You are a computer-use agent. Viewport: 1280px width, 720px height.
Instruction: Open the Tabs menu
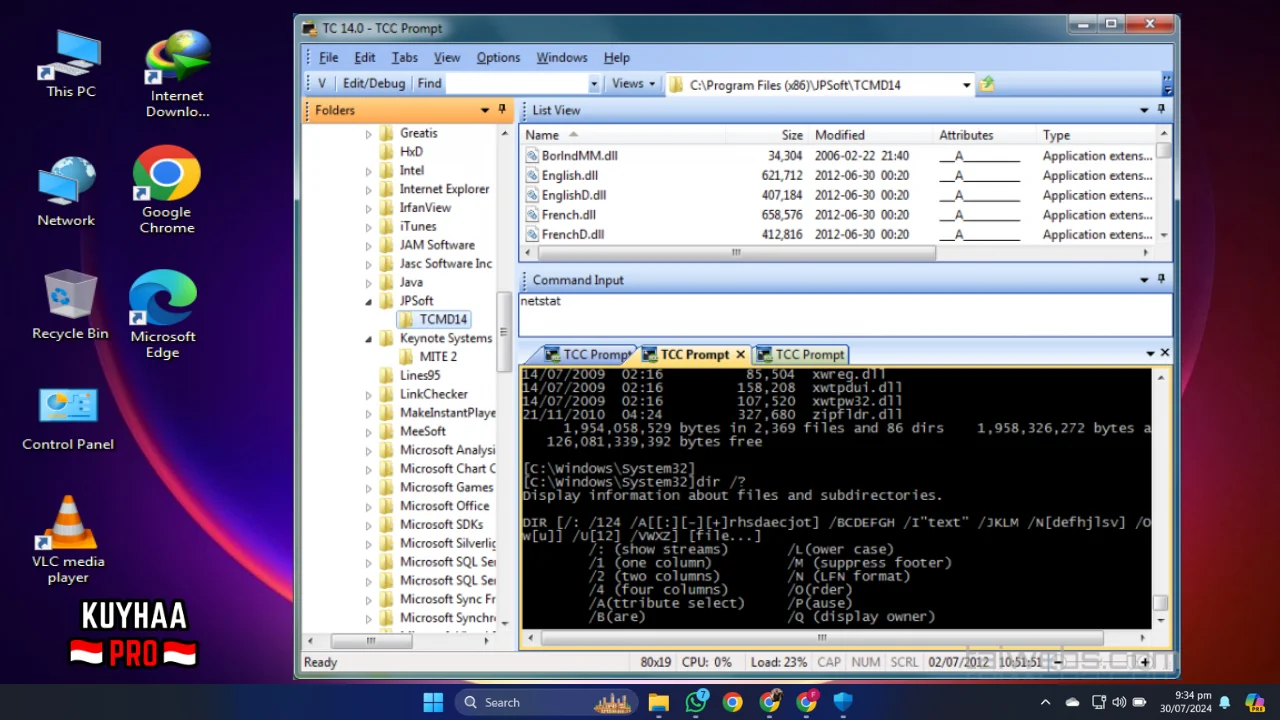point(404,57)
